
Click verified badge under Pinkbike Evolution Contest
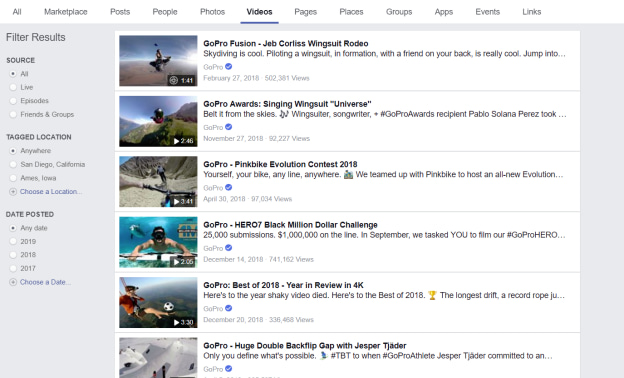[228, 187]
